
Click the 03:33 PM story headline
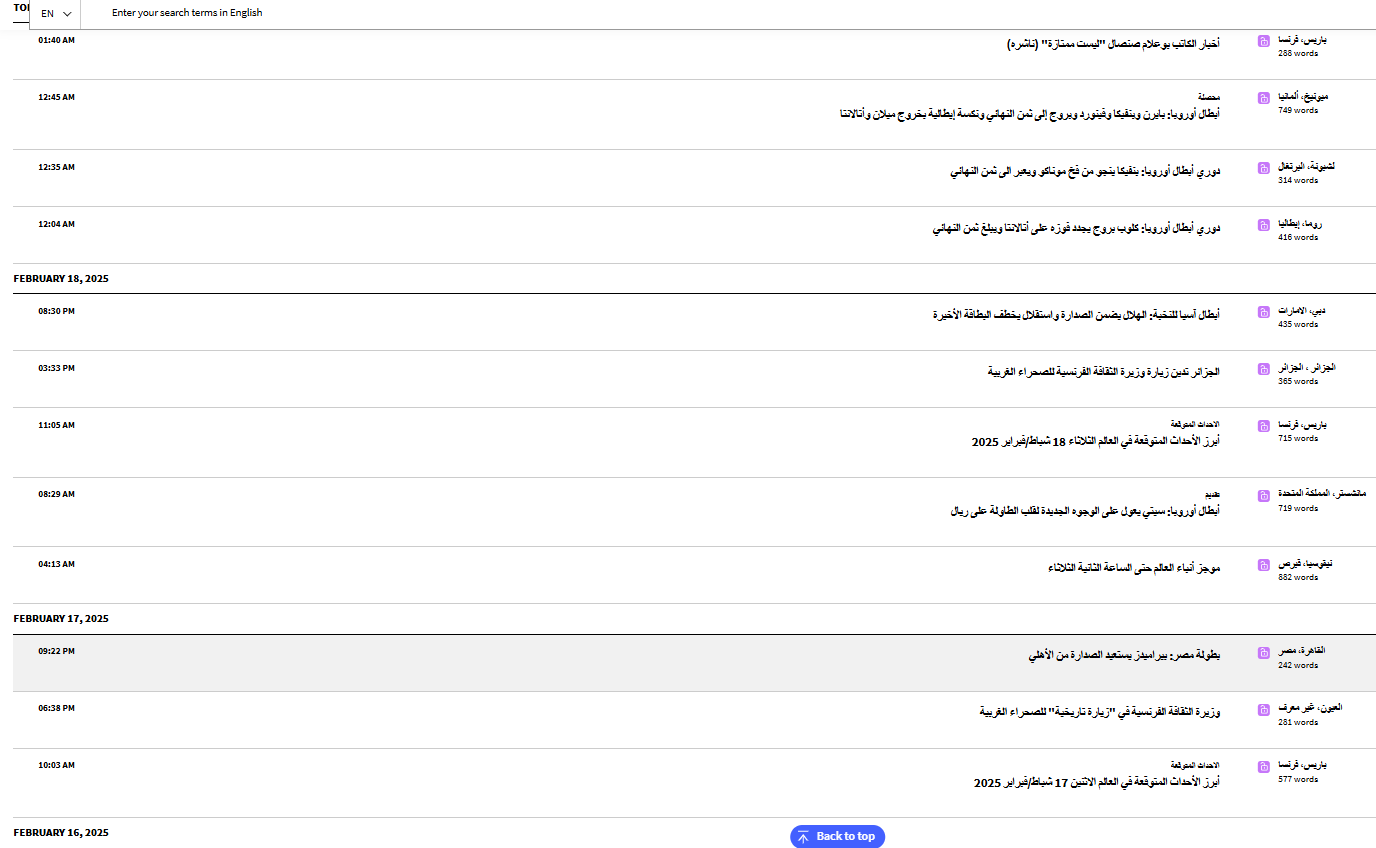1103,372
